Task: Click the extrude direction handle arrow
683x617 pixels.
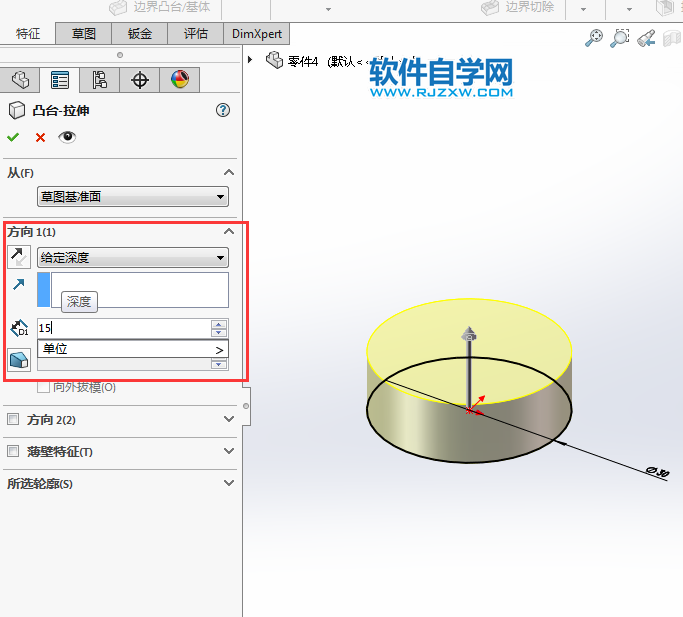Action: (x=469, y=334)
